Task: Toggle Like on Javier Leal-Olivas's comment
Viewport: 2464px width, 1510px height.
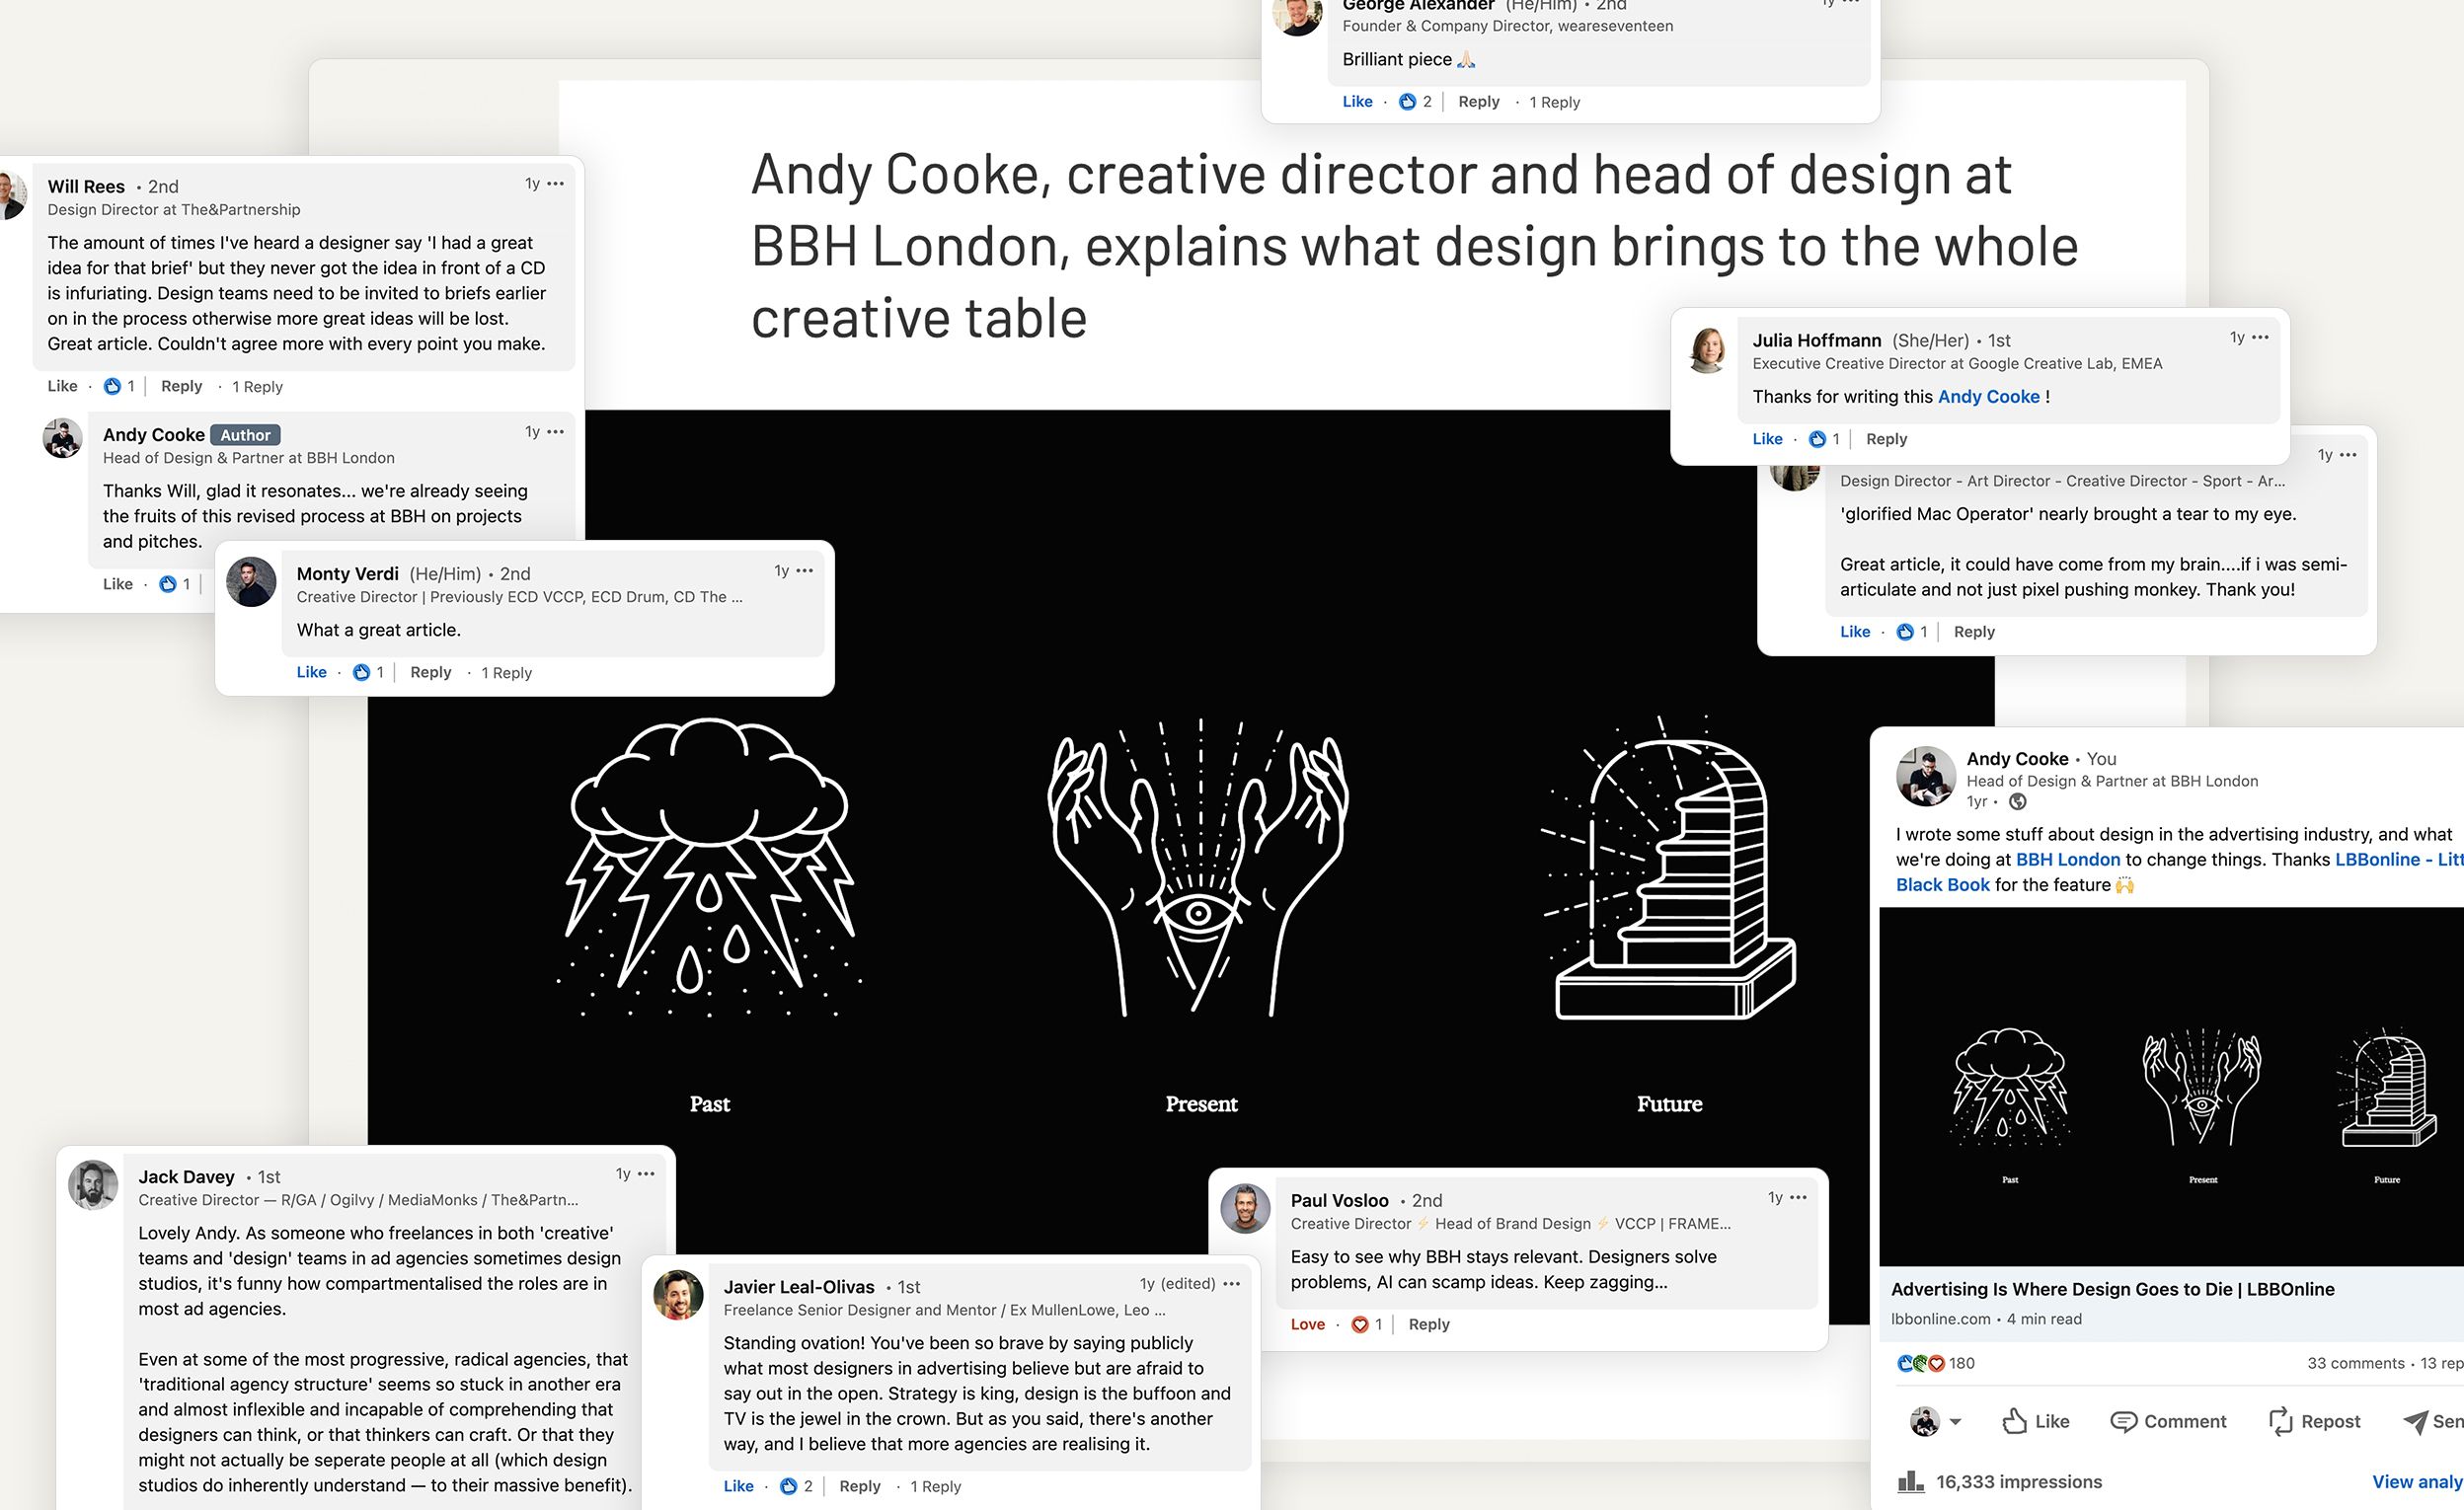Action: click(x=738, y=1486)
